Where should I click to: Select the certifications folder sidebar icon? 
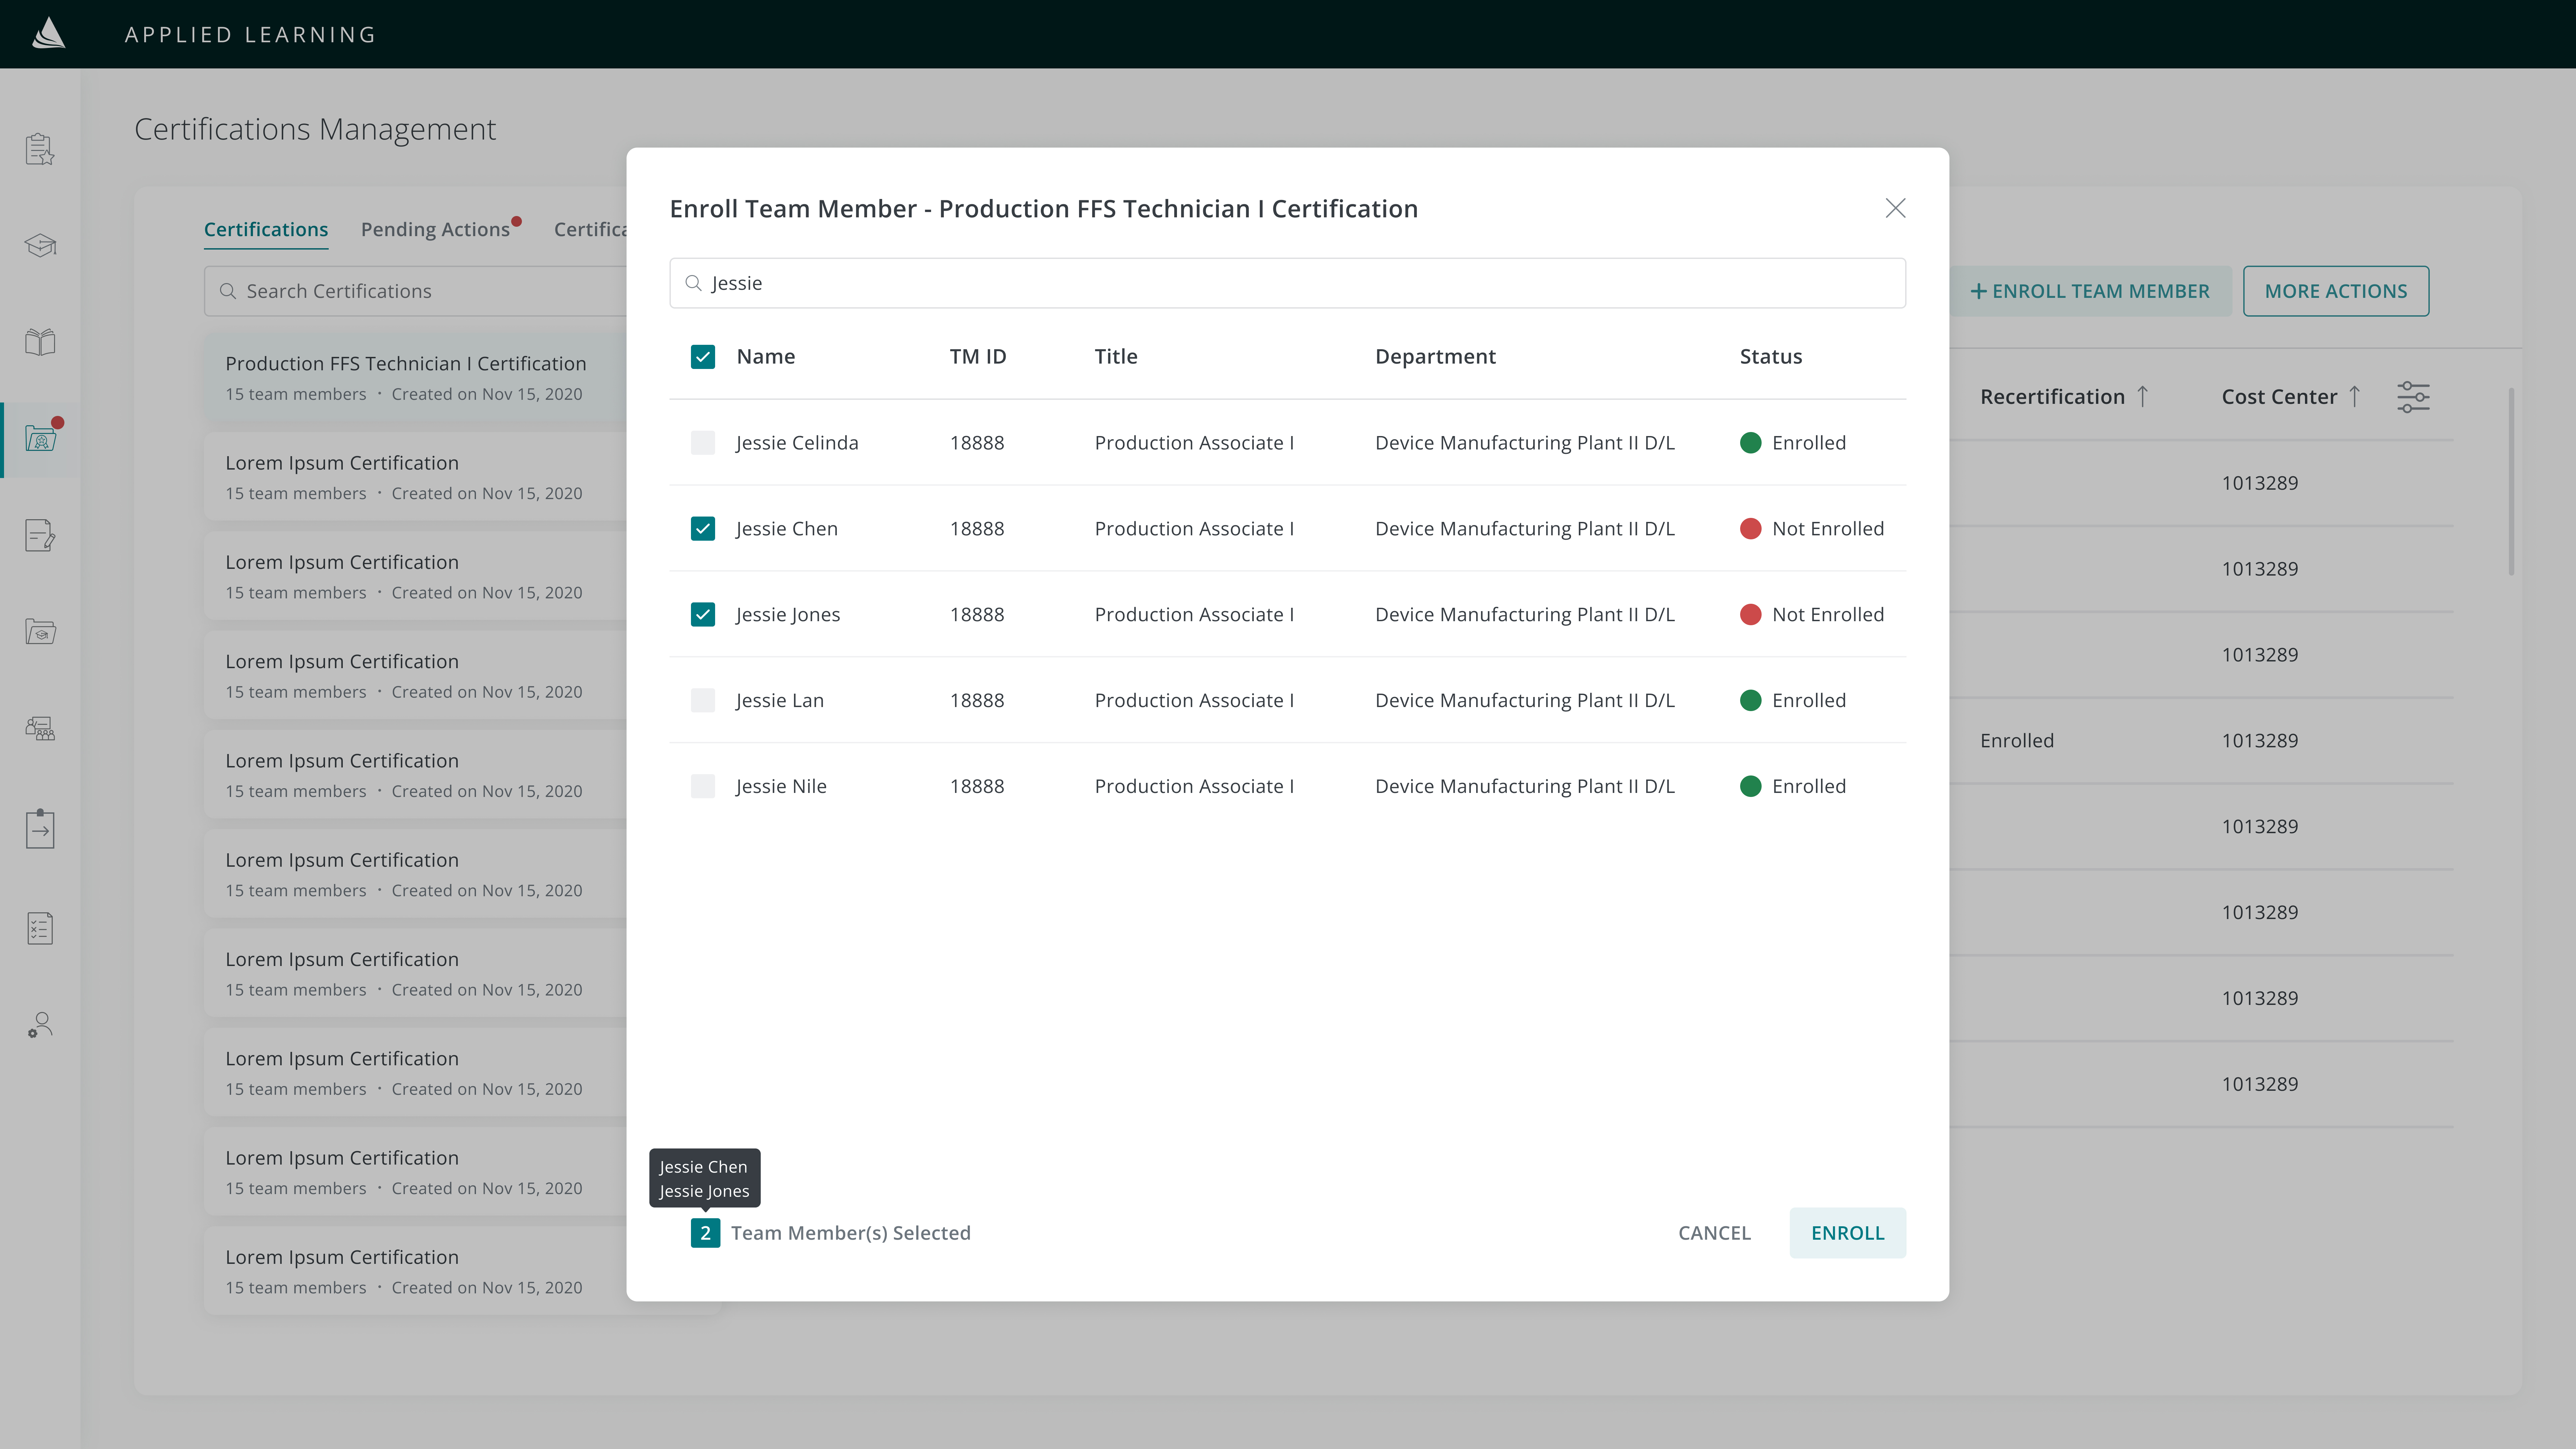[x=40, y=438]
